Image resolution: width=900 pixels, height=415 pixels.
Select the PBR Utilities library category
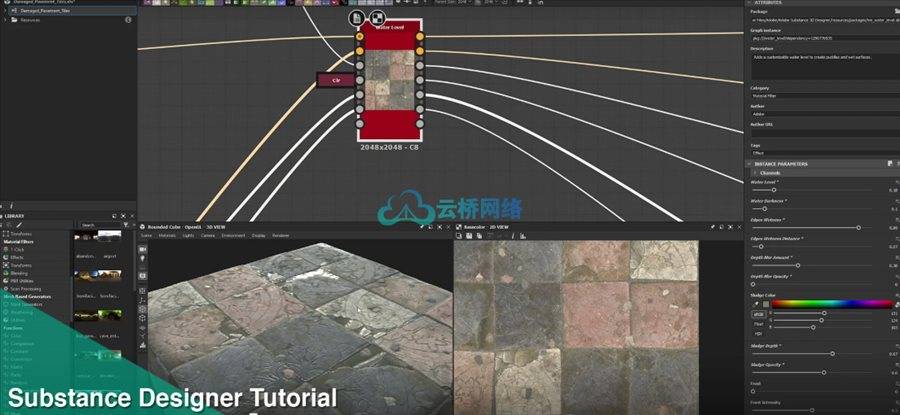pyautogui.click(x=22, y=281)
